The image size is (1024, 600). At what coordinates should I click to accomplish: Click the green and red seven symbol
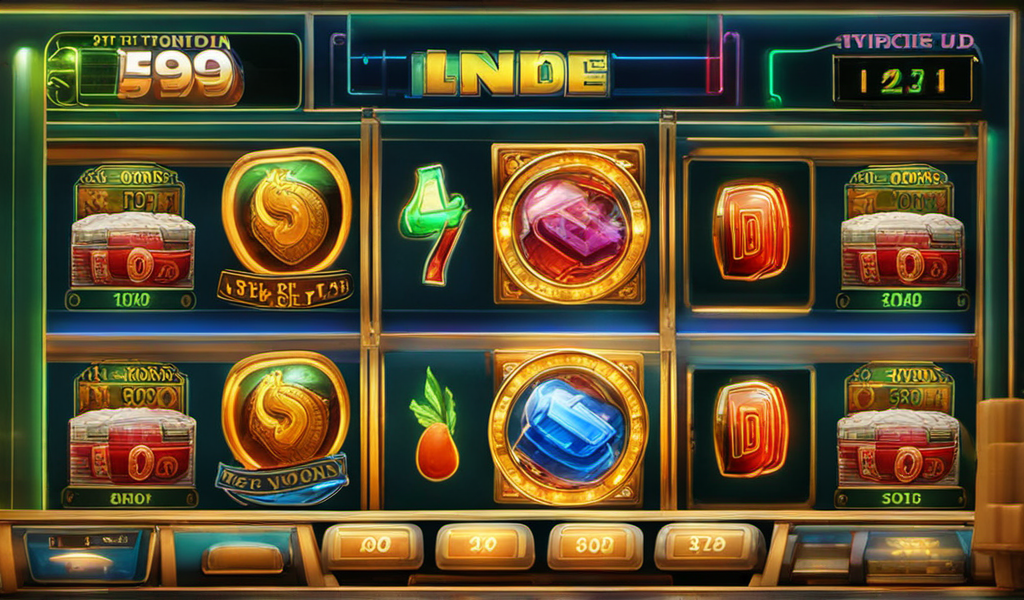tap(434, 224)
